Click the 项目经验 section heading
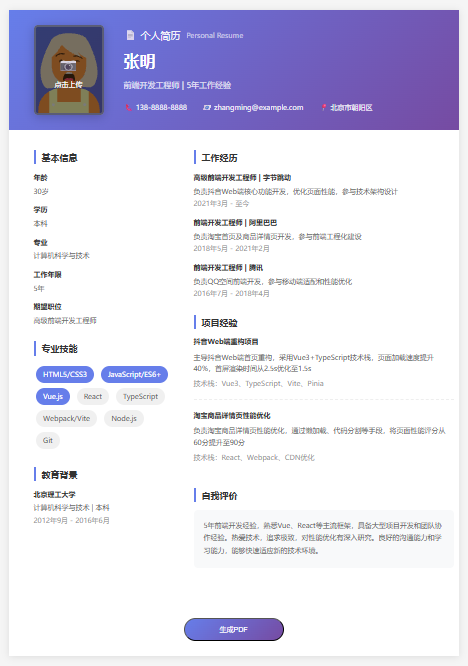Screen dimensions: 468x666 click(220, 323)
